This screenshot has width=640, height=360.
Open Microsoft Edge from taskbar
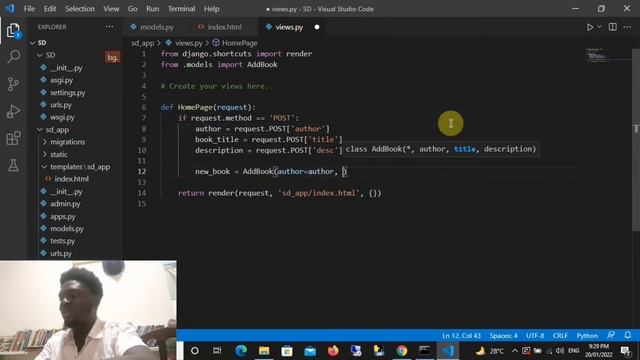point(241,350)
